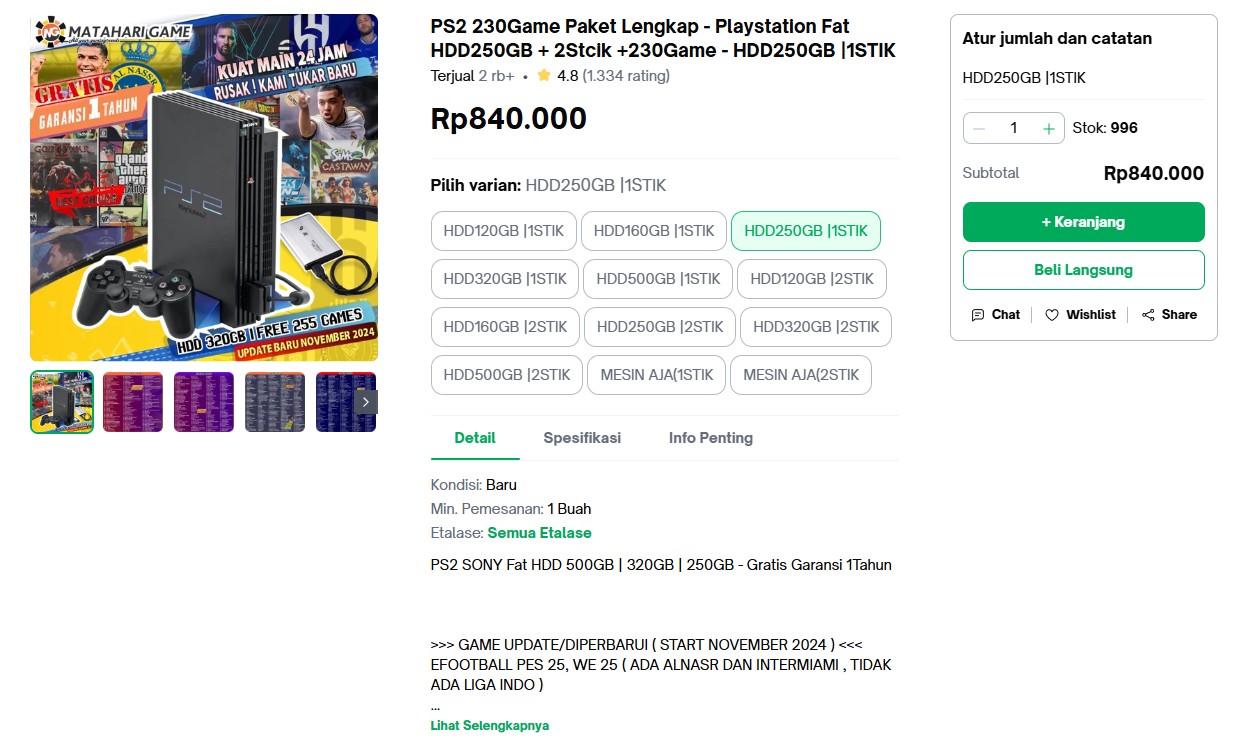Choose the MESIN AJA(1STIK variant
This screenshot has width=1235, height=743.
click(x=656, y=374)
